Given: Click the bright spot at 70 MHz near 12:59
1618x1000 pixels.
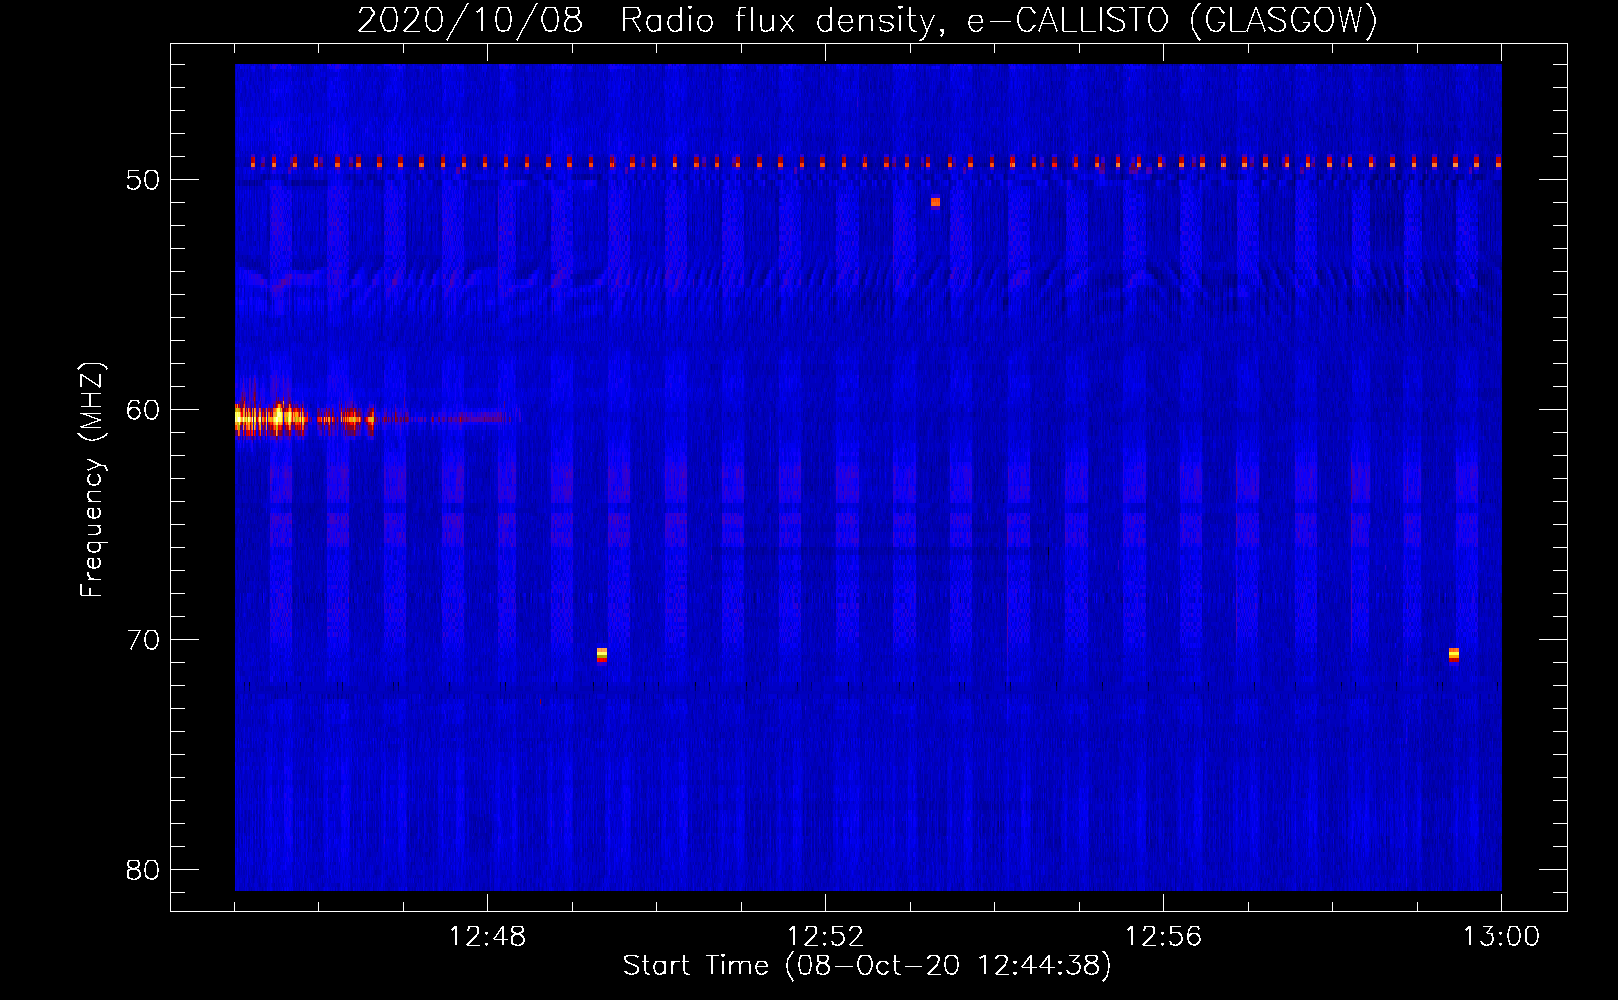Looking at the screenshot, I should point(1454,655).
